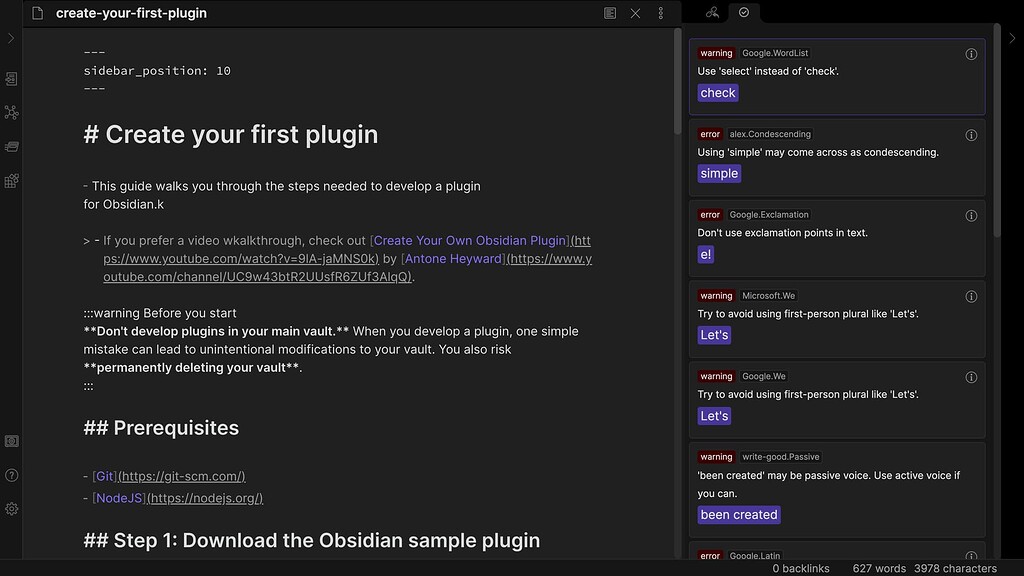Viewport: 1024px width, 576px height.
Task: Click 'been created' highlight in passive voice warning
Action: [739, 514]
